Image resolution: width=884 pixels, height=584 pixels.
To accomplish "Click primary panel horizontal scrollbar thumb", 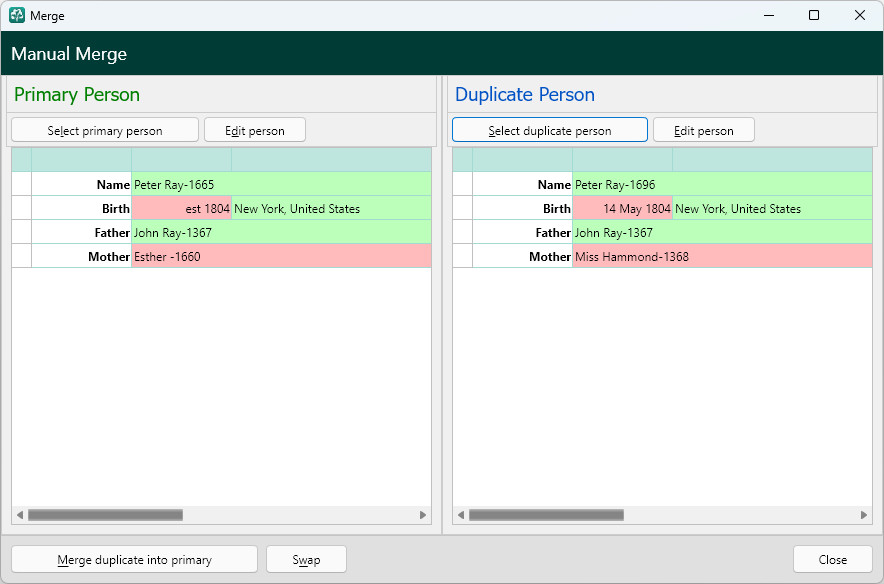I will tap(105, 515).
